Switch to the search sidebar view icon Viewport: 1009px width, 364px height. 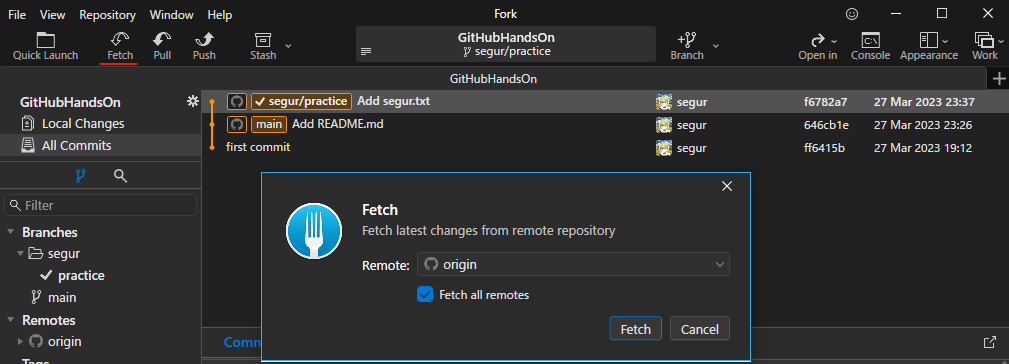click(x=120, y=176)
